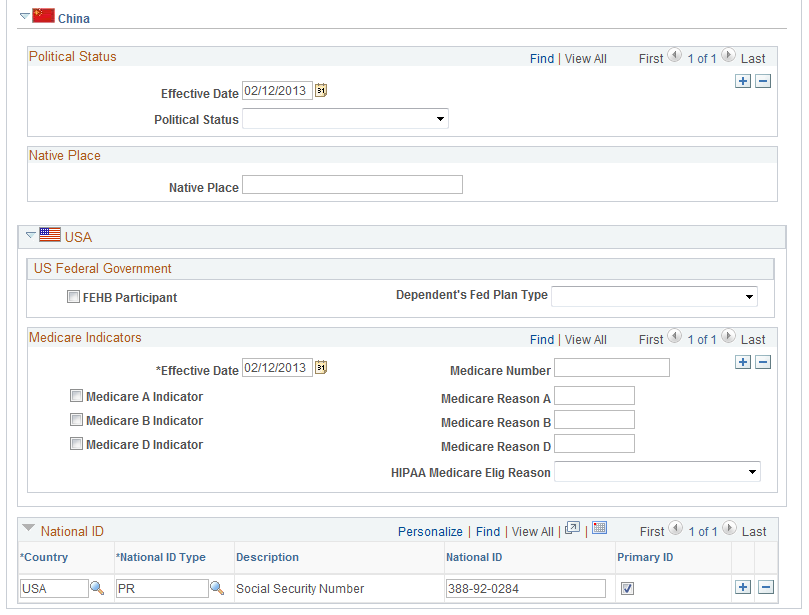Edit Political Status Effective Date field
Viewport: 809px width, 615px height.
point(278,91)
